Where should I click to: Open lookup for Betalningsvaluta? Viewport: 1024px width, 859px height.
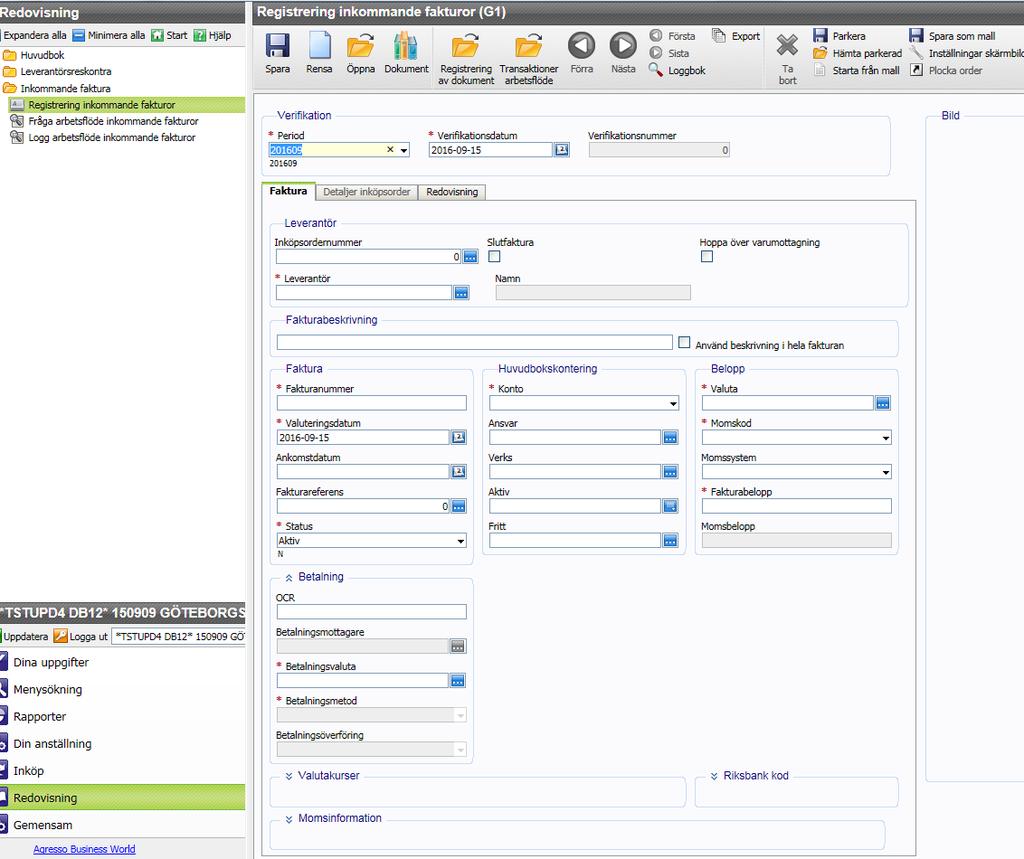(458, 681)
